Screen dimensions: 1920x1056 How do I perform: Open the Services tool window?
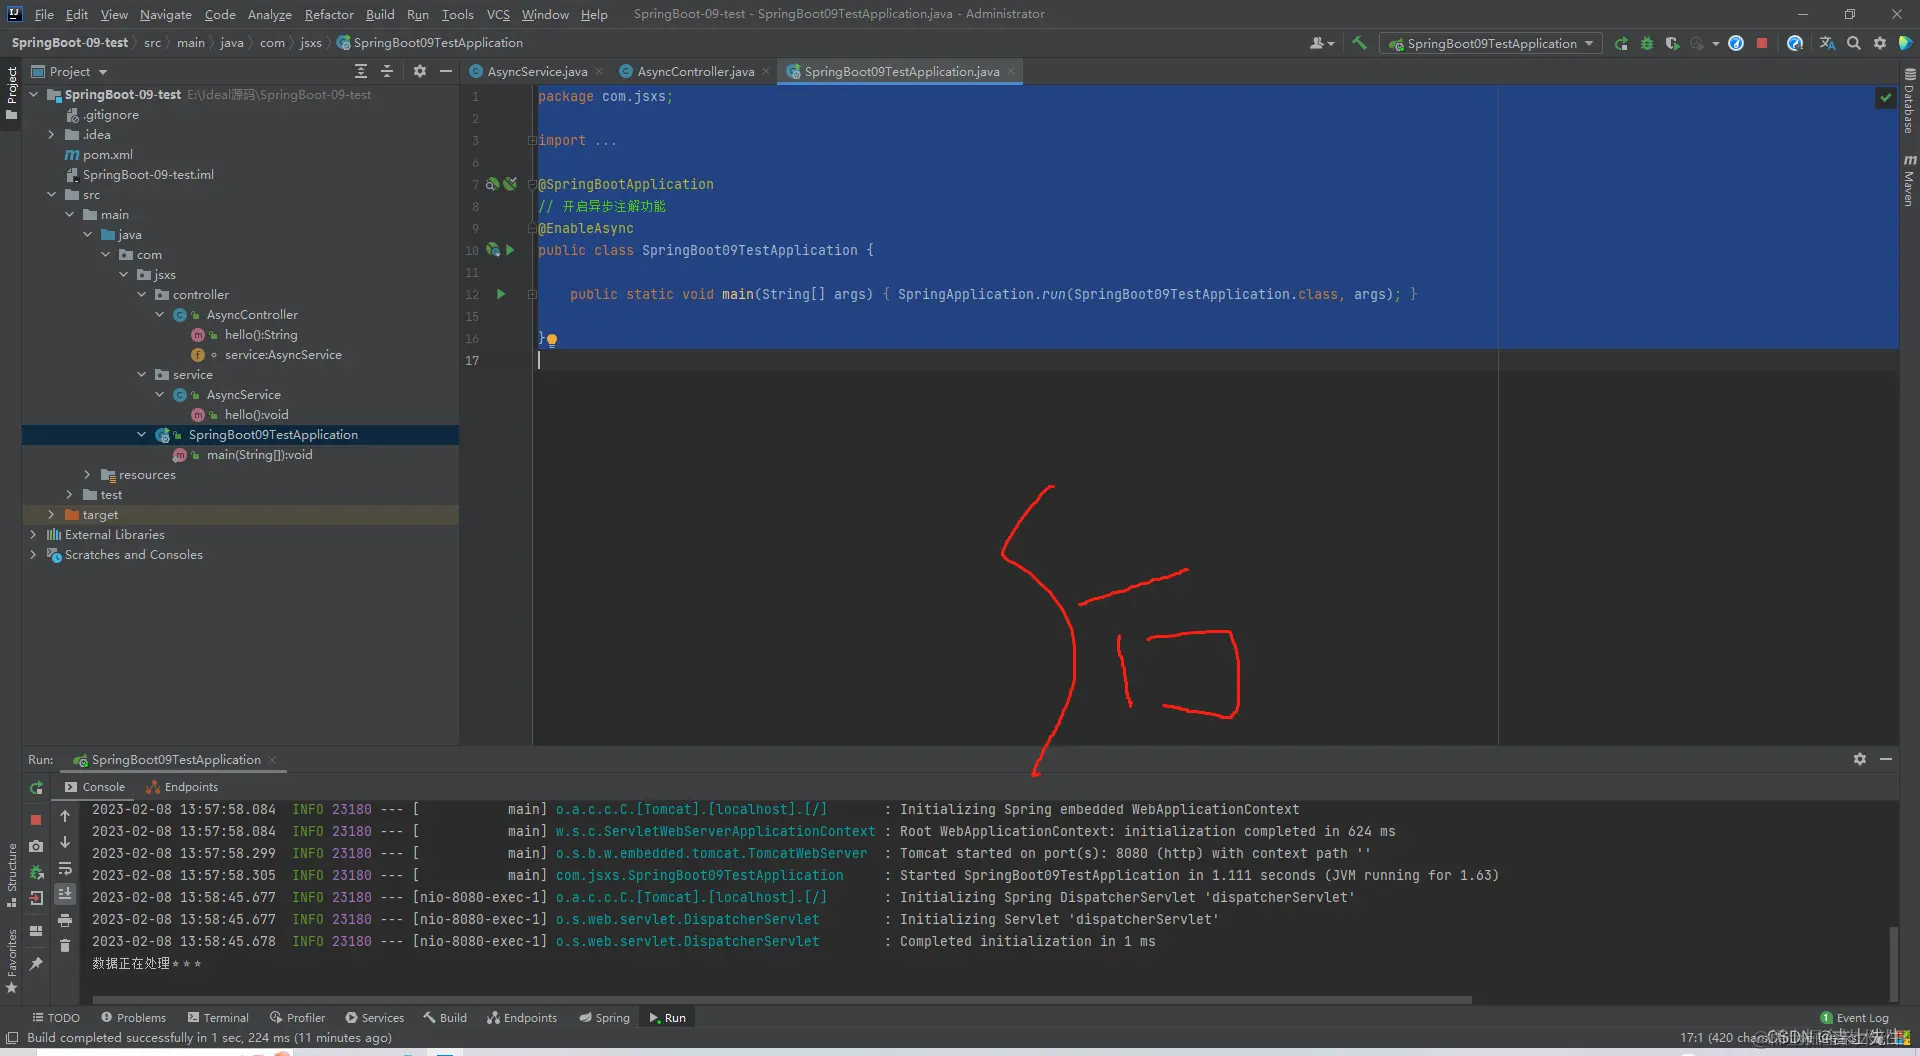pyautogui.click(x=374, y=1018)
